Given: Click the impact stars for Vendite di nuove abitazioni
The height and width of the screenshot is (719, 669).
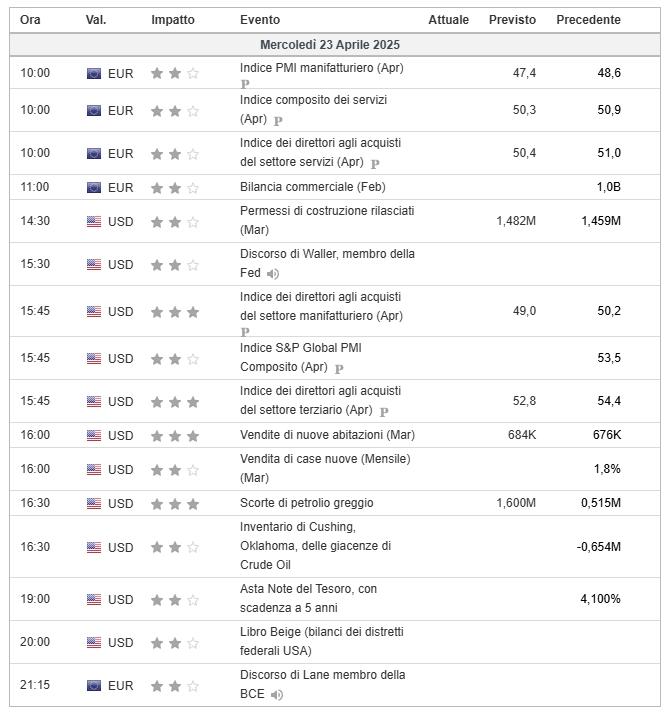Looking at the screenshot, I should (x=175, y=436).
